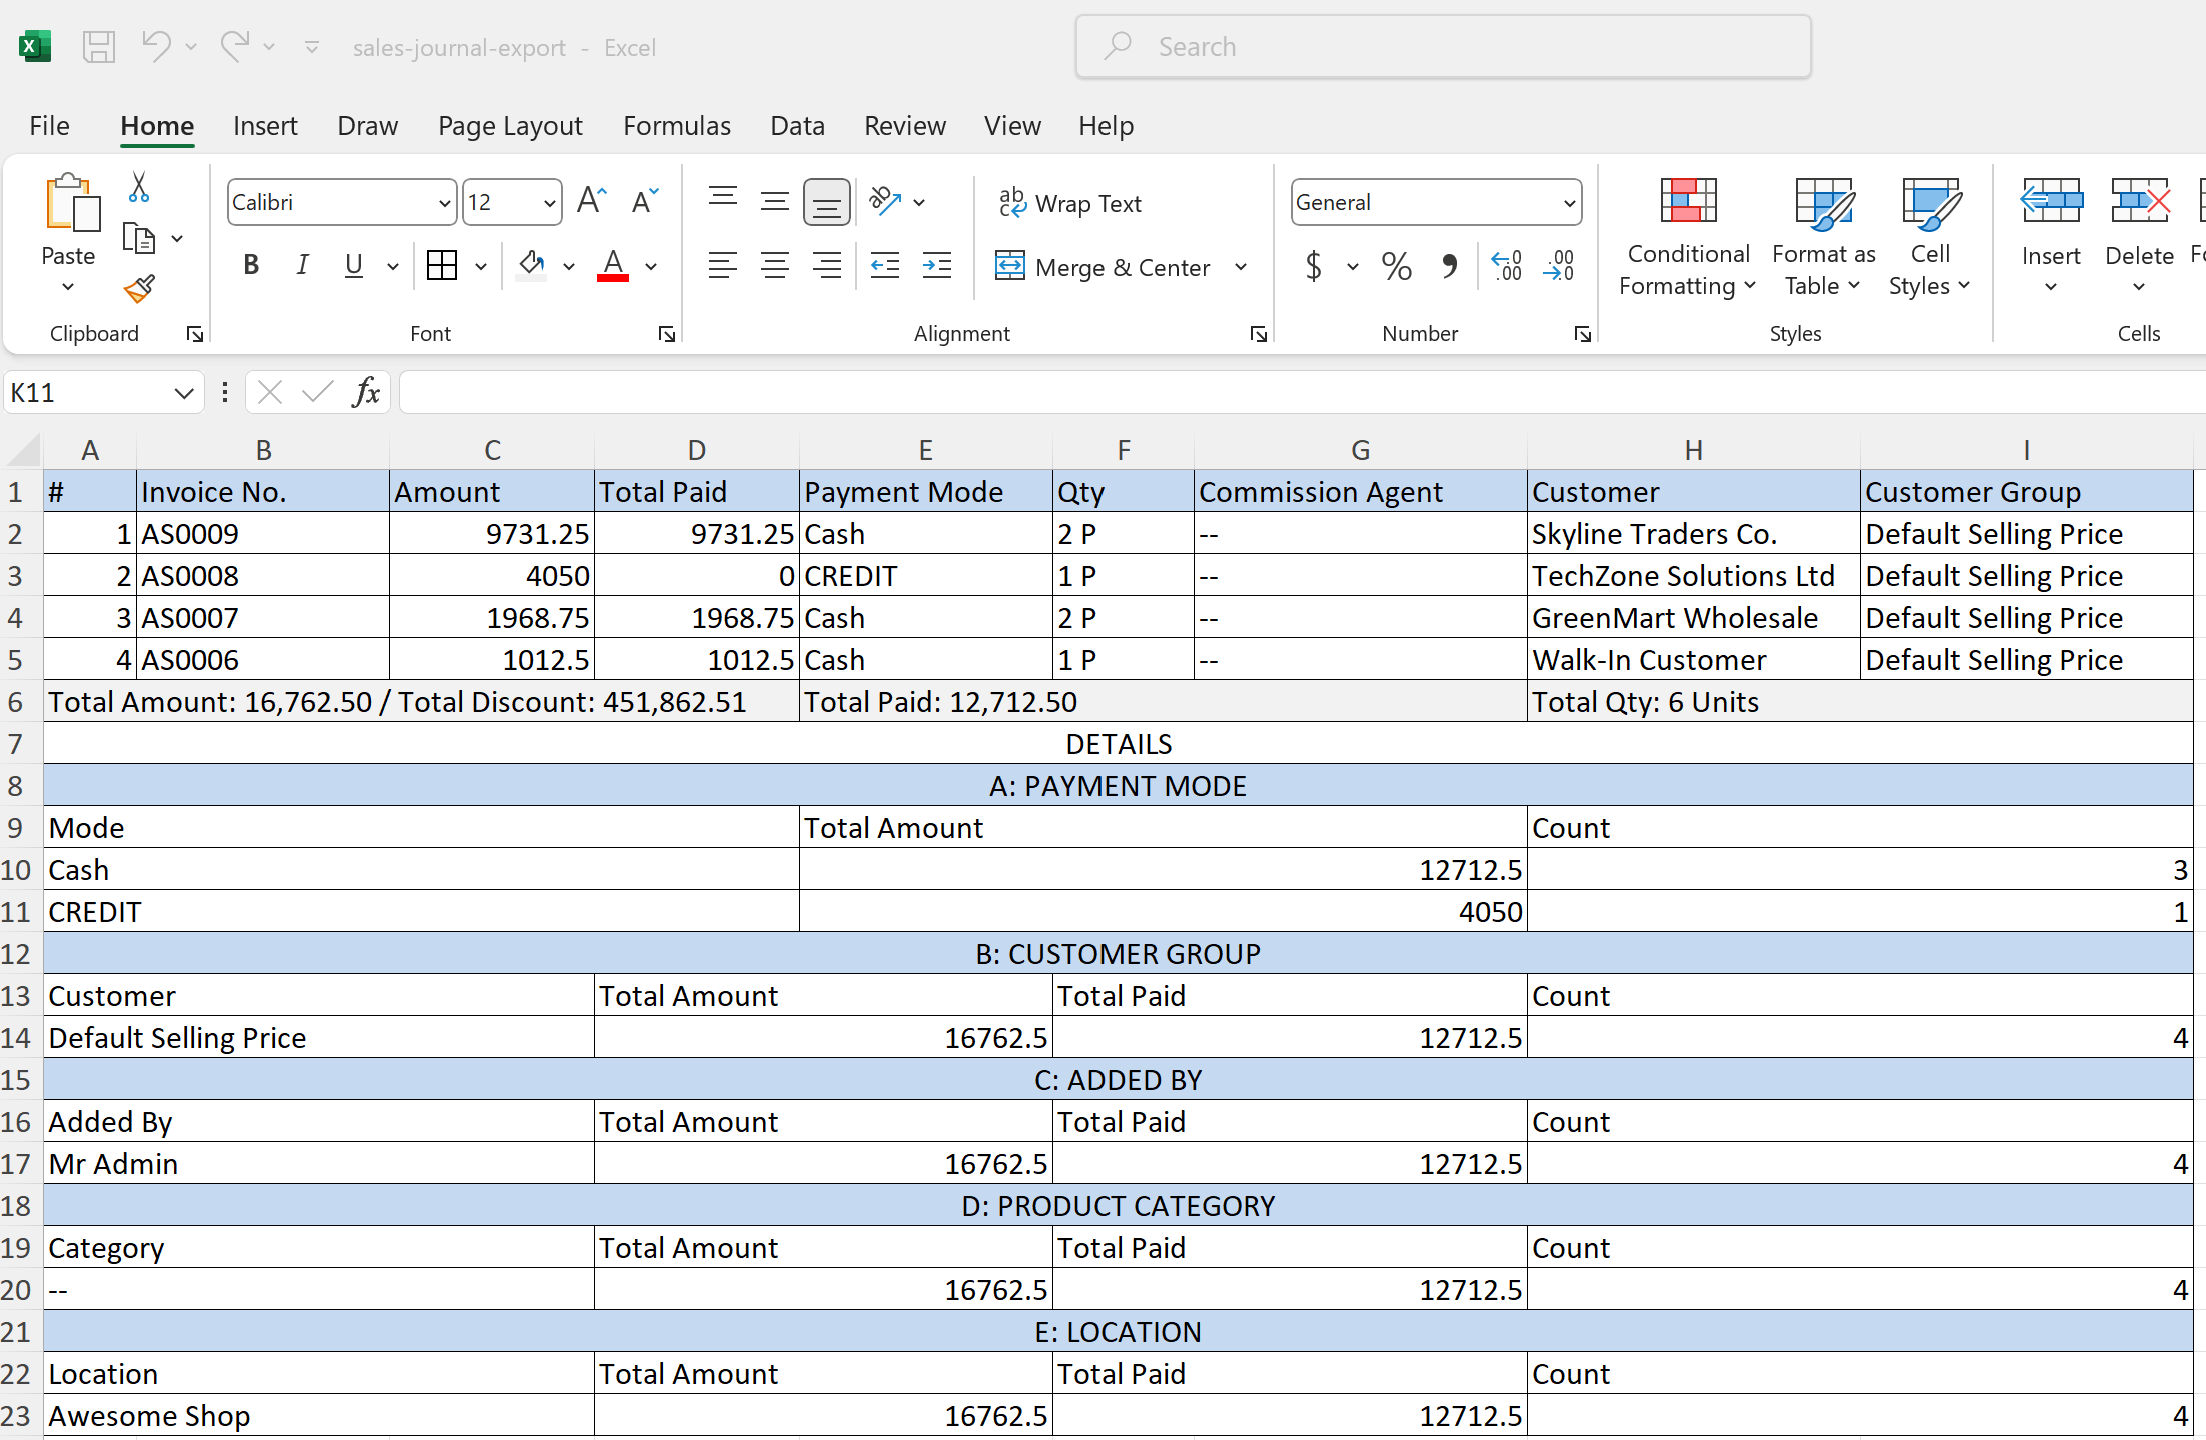Switch to the Formulas tab
This screenshot has width=2206, height=1440.
point(676,126)
